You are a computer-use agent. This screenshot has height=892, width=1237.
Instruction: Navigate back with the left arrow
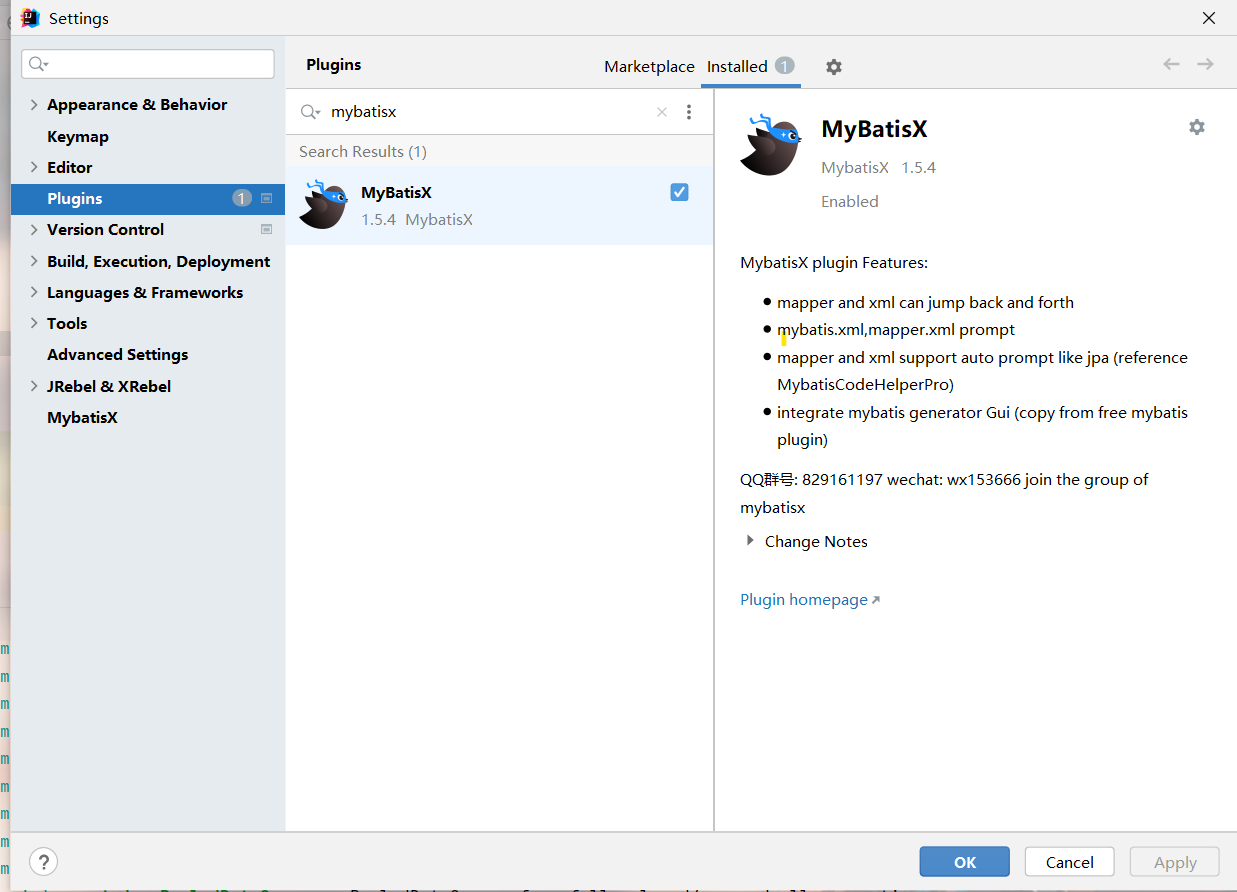(x=1171, y=64)
